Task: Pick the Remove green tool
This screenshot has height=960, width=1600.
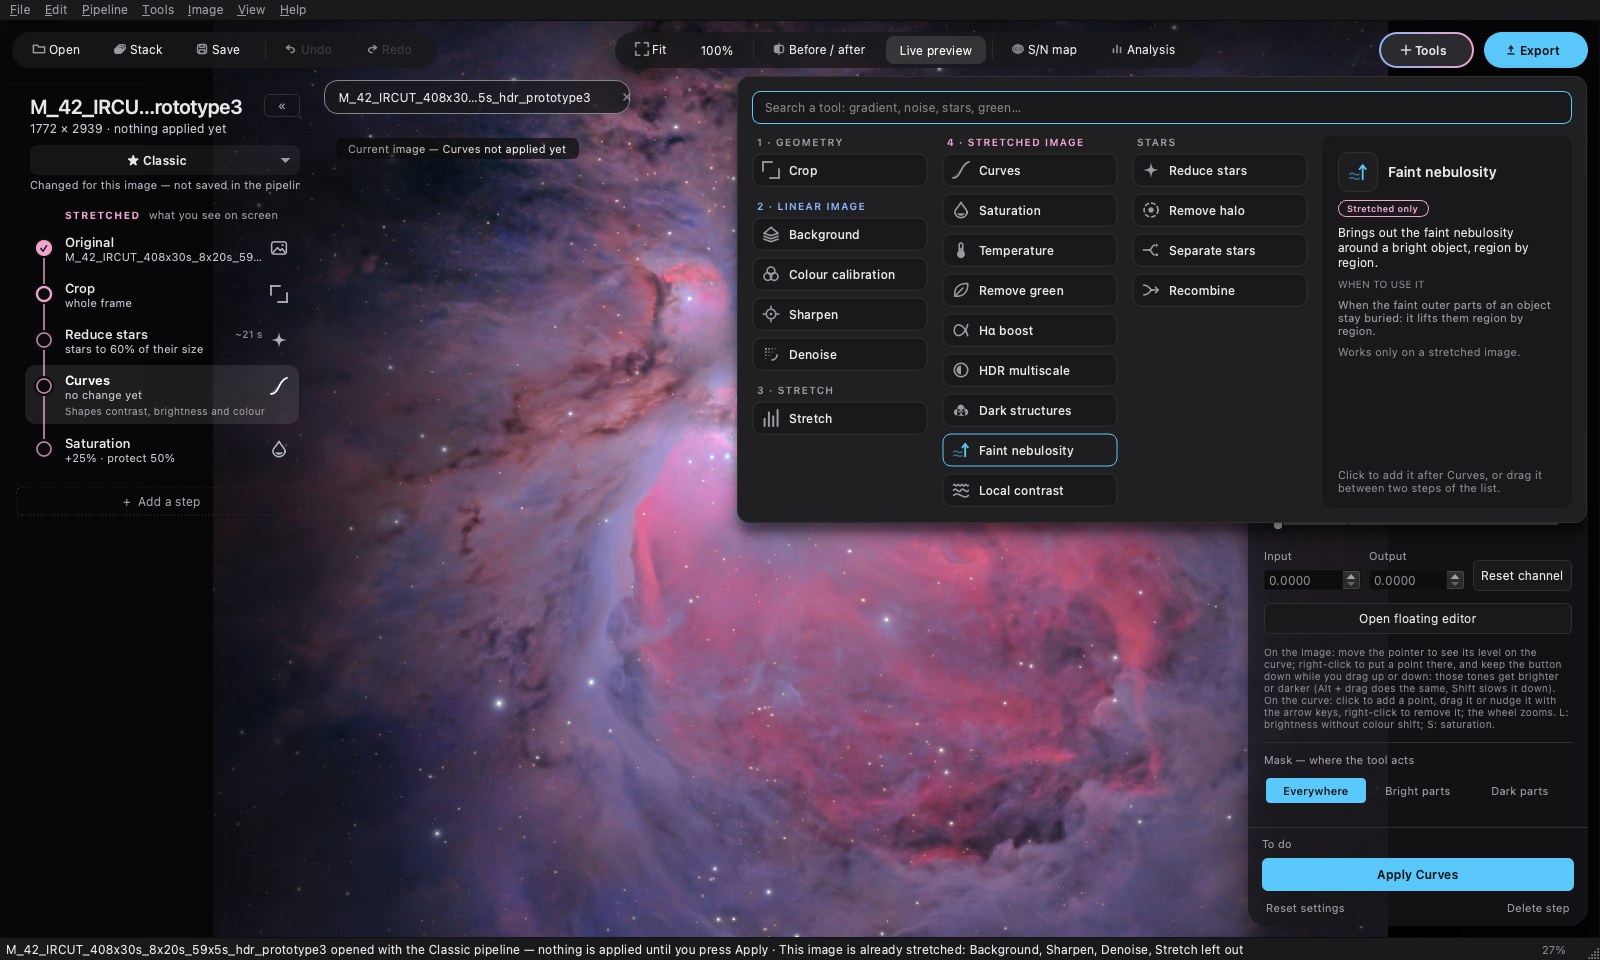Action: pyautogui.click(x=1029, y=290)
